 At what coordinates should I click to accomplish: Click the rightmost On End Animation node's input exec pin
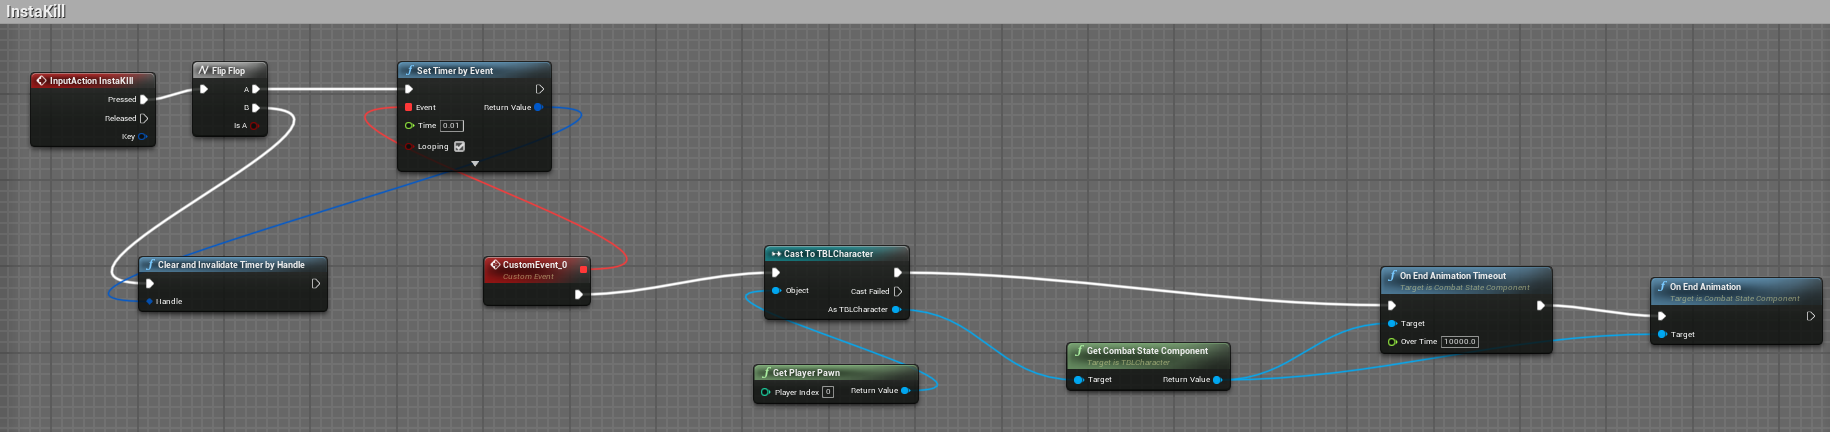pos(1661,316)
